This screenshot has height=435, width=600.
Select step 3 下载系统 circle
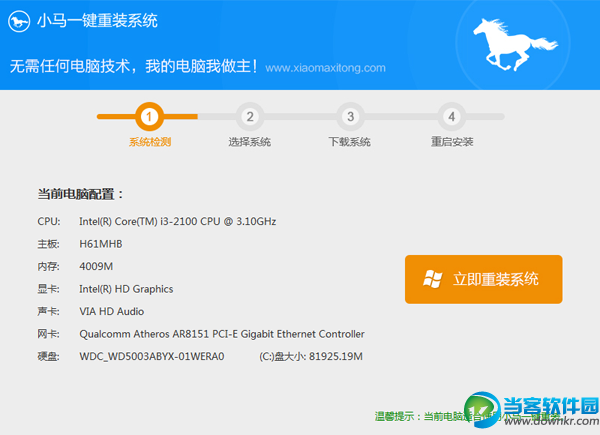point(350,116)
